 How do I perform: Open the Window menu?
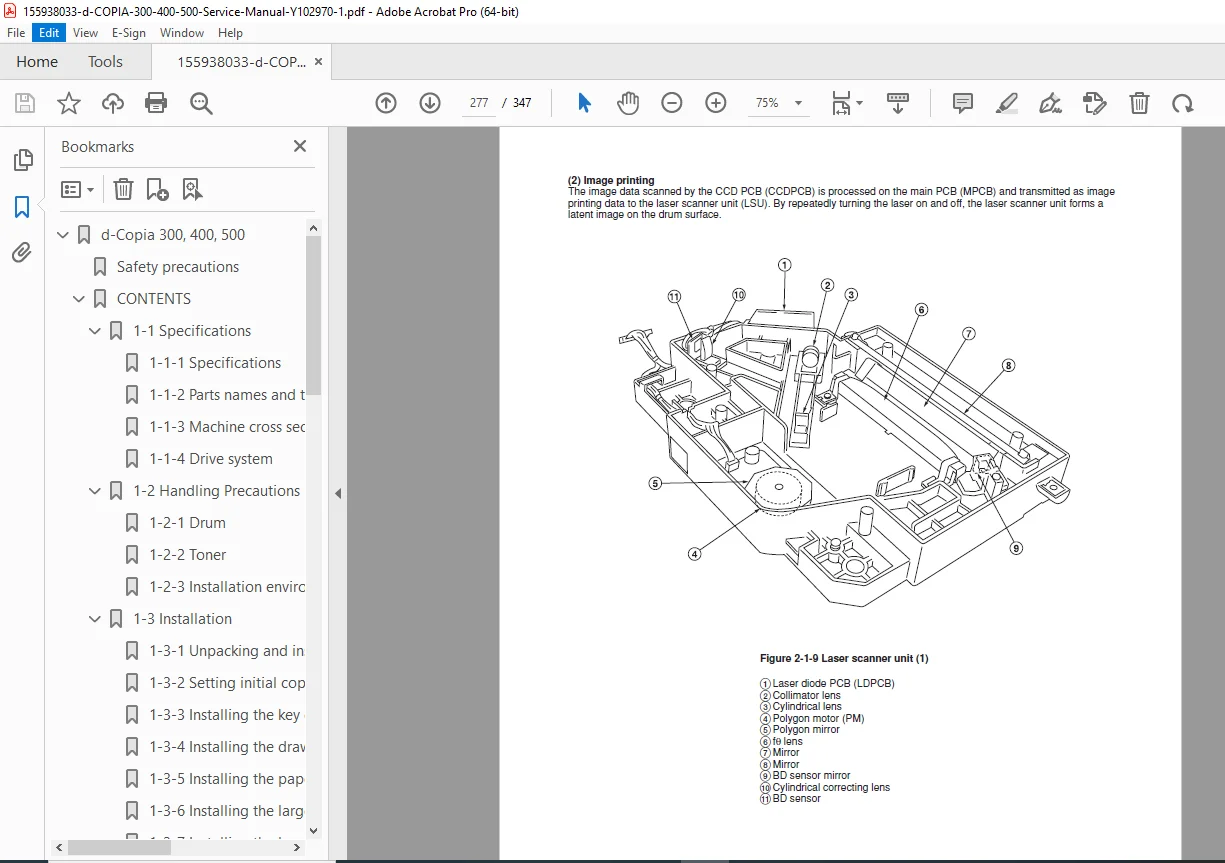182,33
